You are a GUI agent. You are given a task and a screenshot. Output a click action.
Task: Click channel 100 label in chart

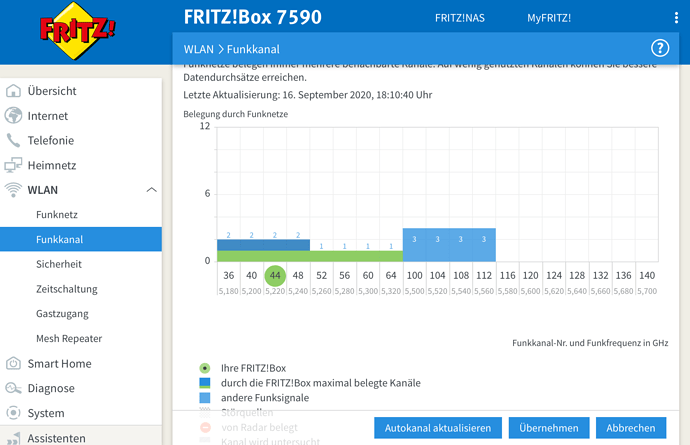[x=414, y=276]
